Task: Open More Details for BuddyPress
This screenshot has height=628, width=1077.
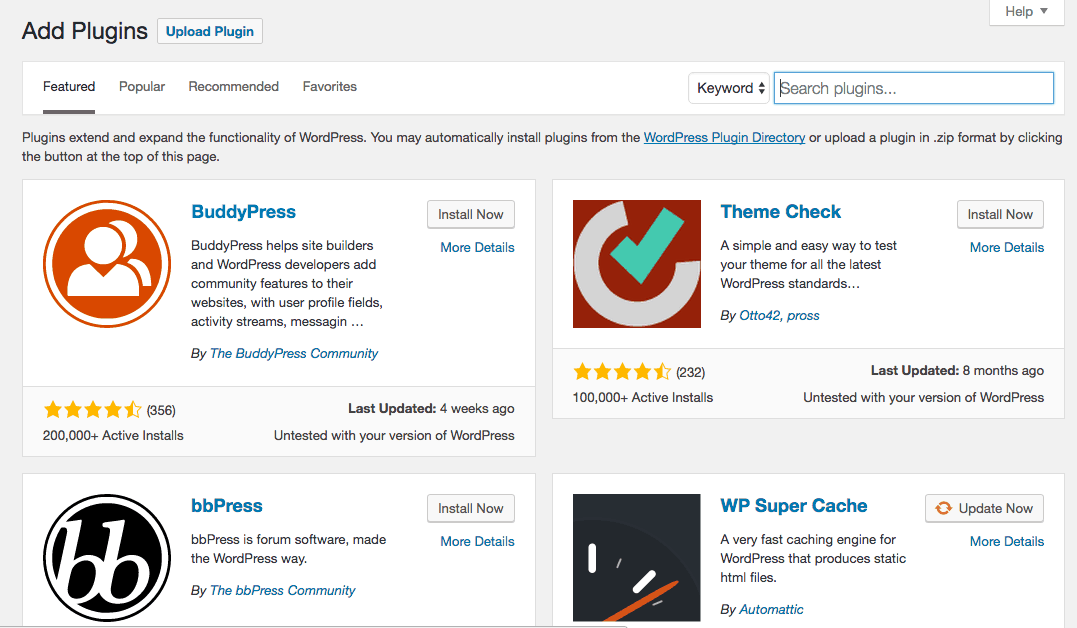Action: coord(477,247)
